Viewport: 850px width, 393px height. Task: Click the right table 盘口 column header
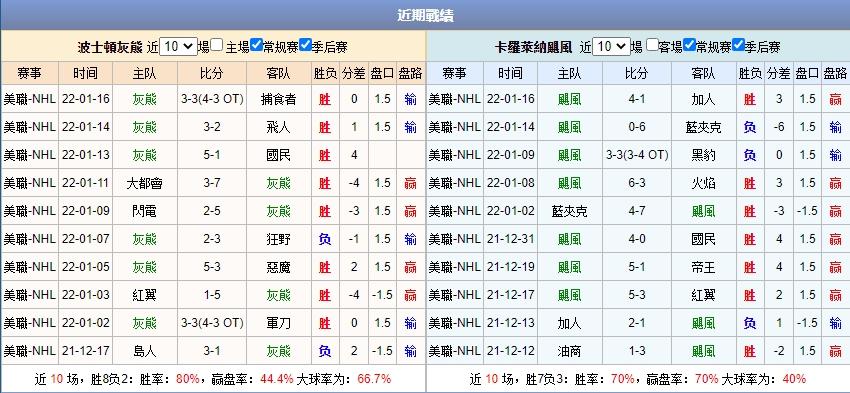click(x=807, y=73)
